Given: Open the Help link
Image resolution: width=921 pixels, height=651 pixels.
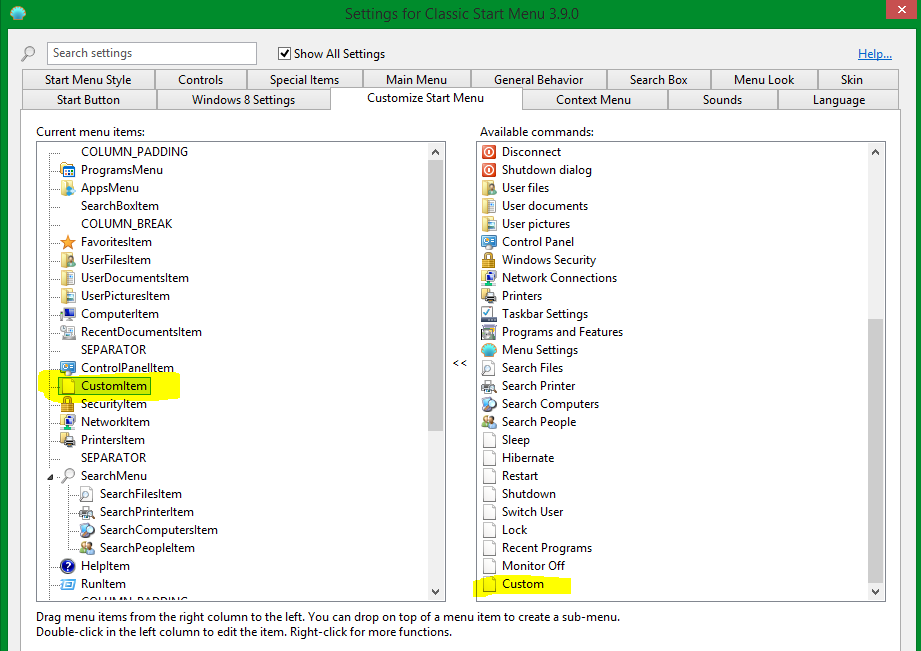Looking at the screenshot, I should pos(874,54).
